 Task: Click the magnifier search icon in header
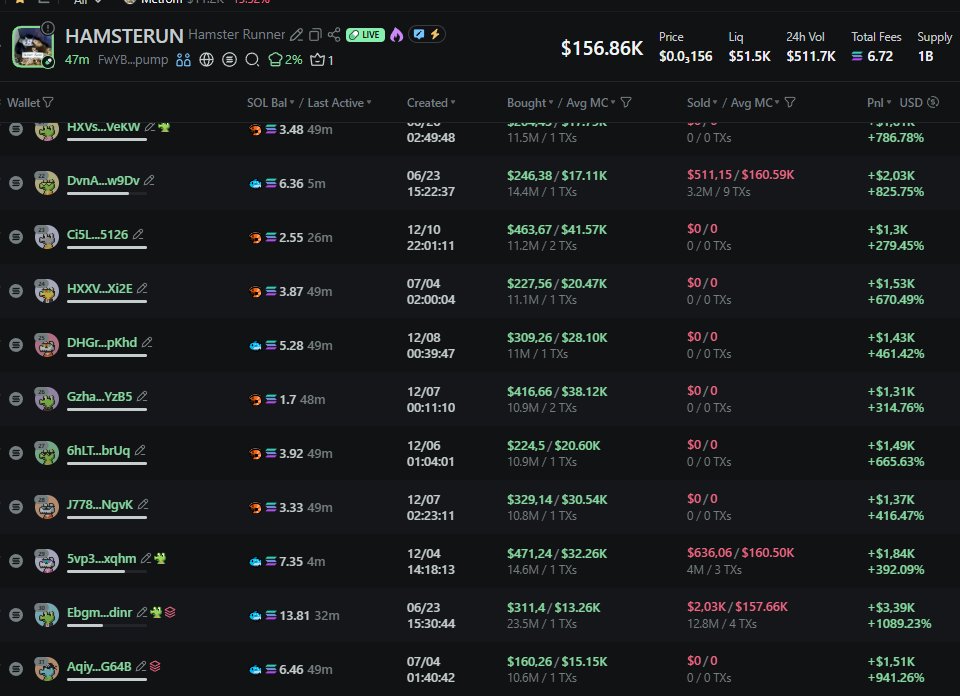point(252,60)
